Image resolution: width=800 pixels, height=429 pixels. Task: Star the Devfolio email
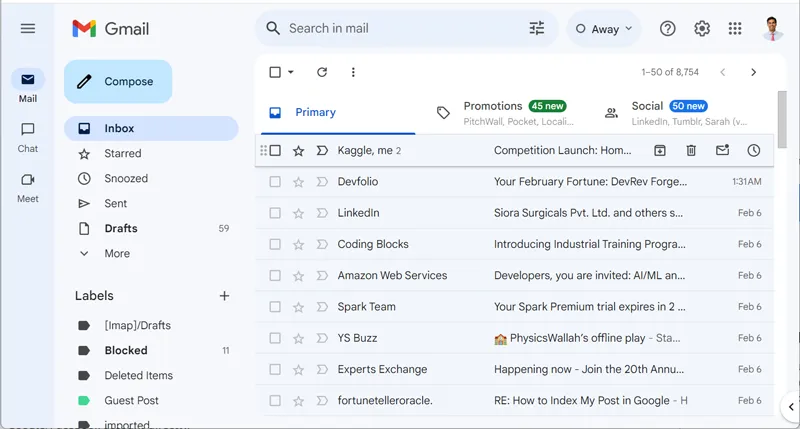tap(298, 182)
